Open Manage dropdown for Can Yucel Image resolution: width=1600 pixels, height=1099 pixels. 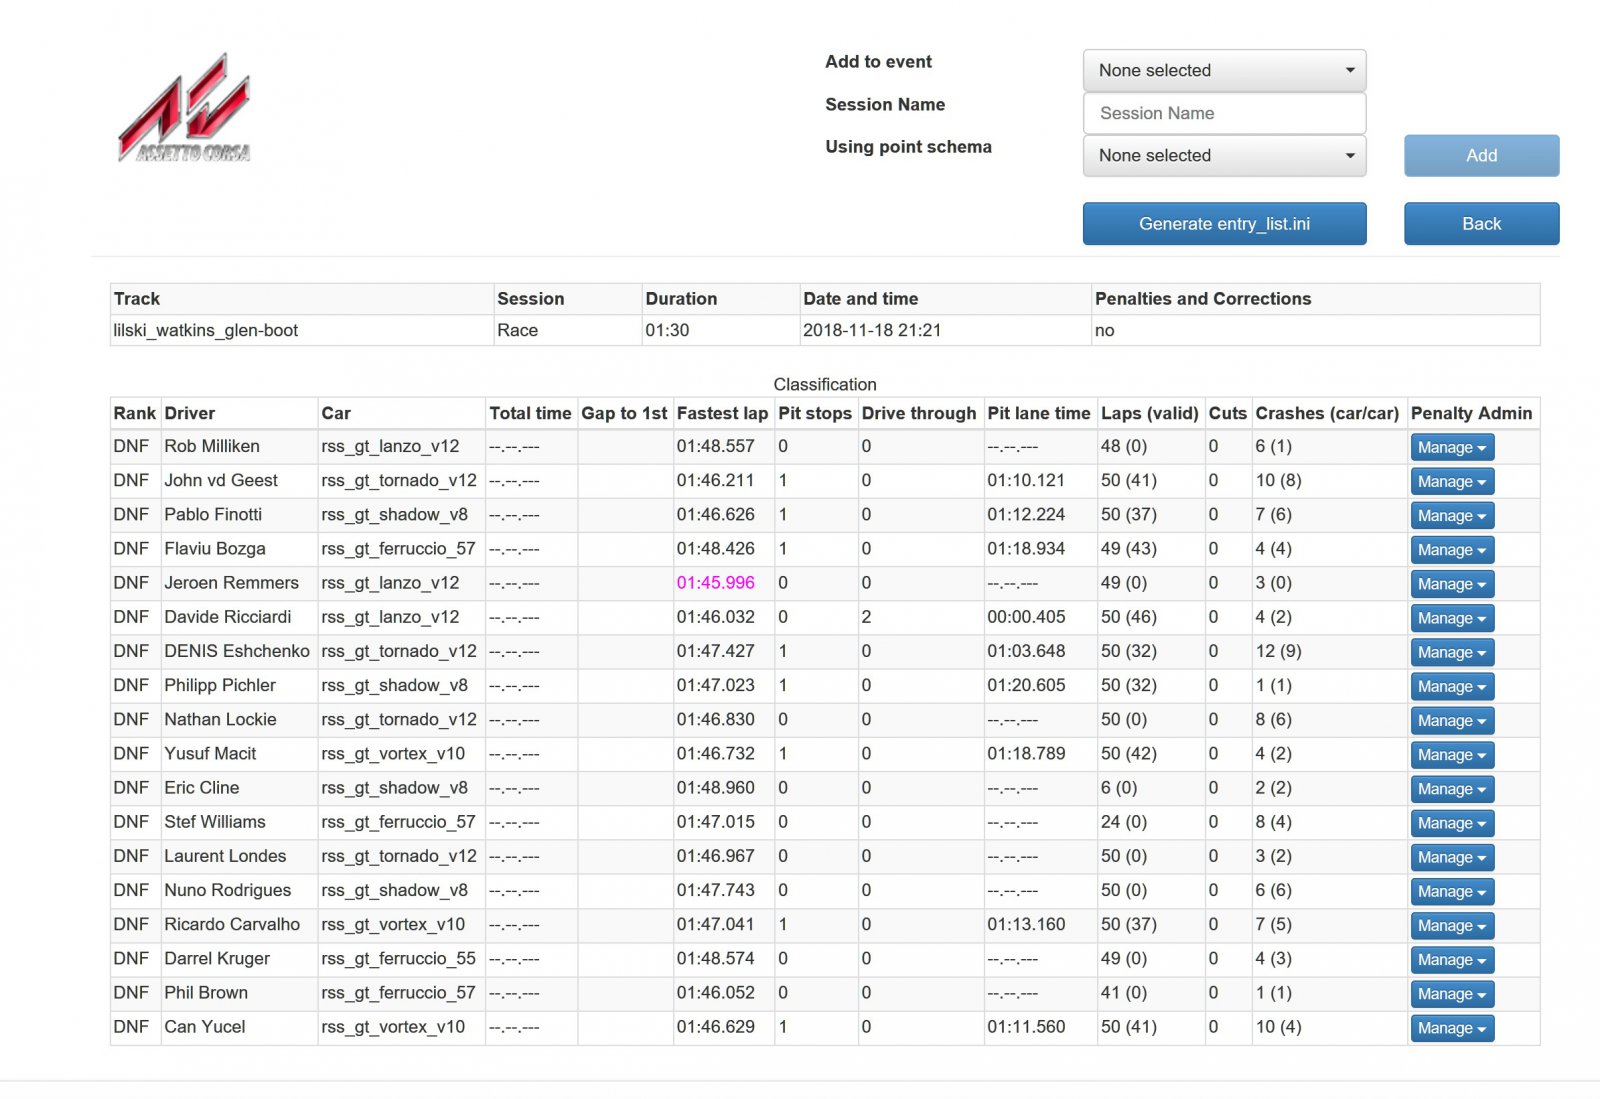(1451, 1028)
